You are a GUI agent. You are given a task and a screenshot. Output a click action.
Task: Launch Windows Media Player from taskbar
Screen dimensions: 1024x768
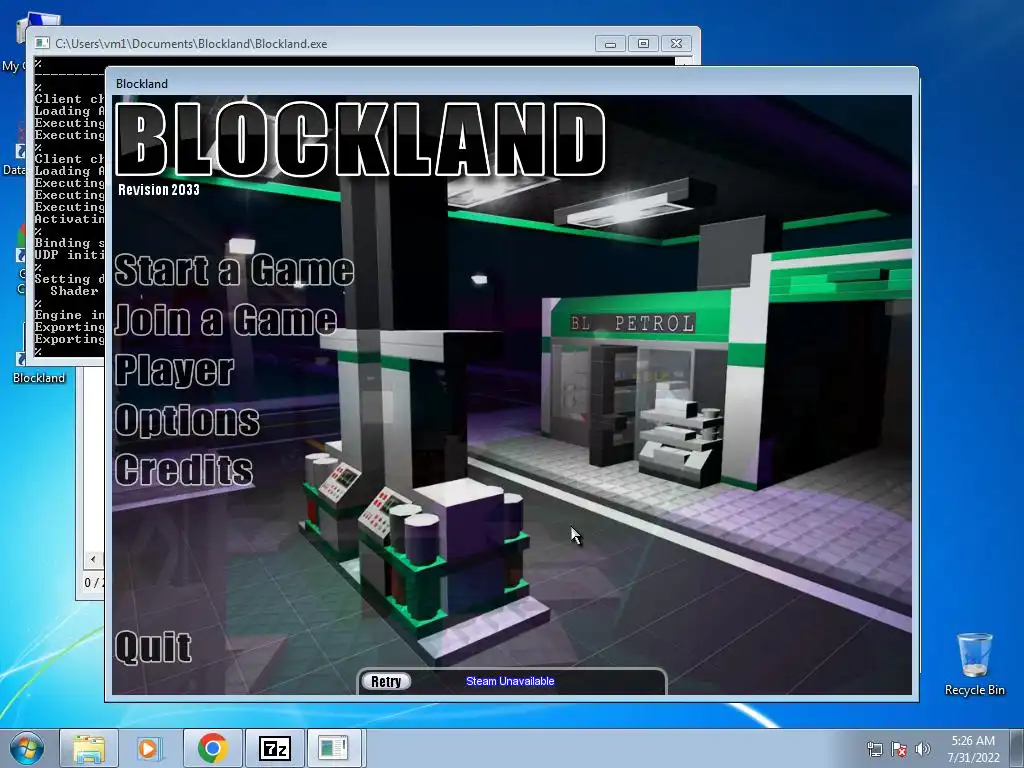149,748
